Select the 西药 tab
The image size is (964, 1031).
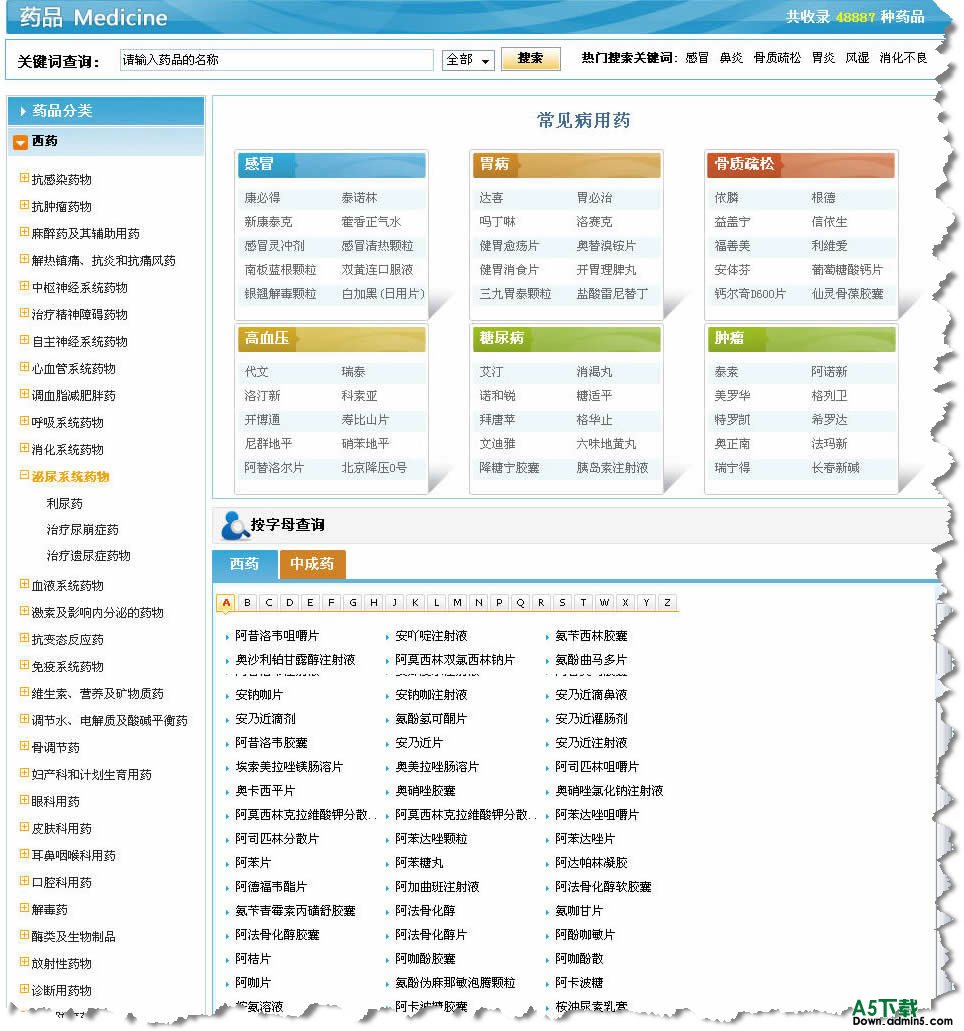[x=244, y=565]
